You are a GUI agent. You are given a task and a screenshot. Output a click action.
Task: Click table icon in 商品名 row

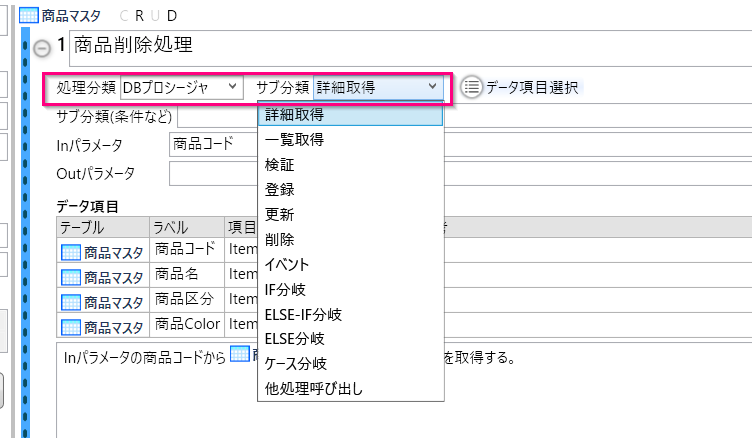tap(71, 277)
